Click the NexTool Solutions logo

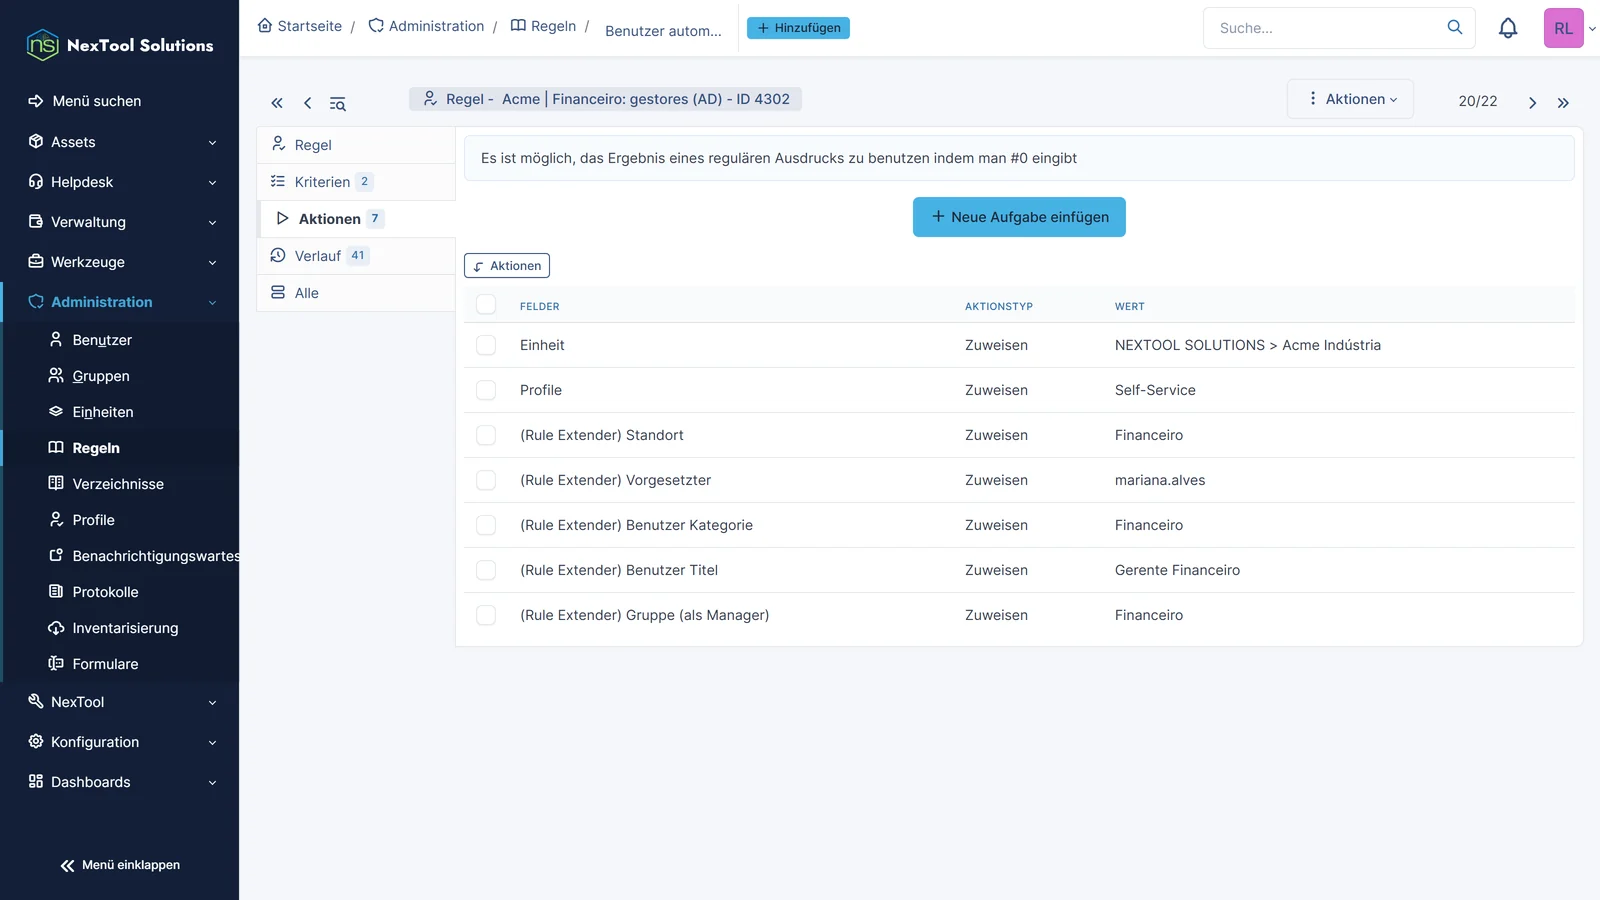pos(120,45)
